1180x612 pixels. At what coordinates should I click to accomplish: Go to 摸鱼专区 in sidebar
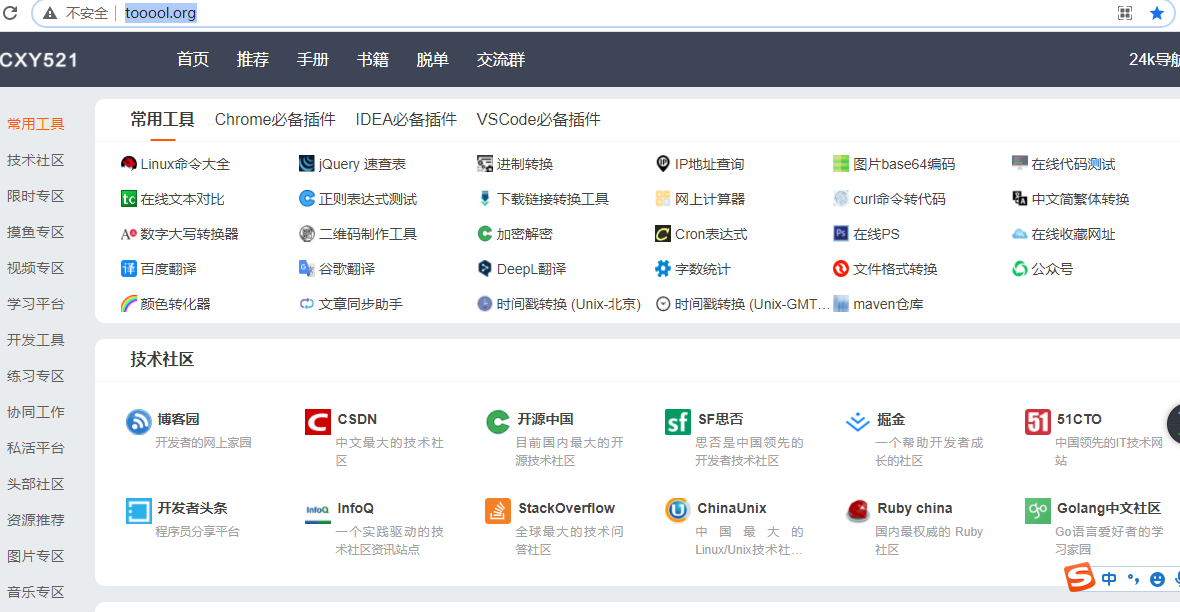point(35,232)
